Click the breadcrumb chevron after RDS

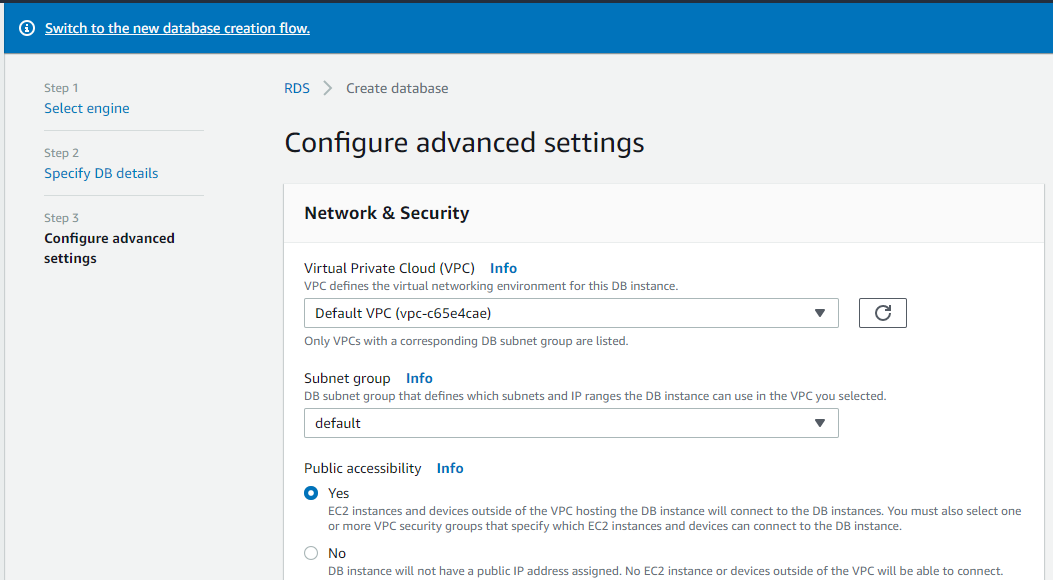click(328, 88)
